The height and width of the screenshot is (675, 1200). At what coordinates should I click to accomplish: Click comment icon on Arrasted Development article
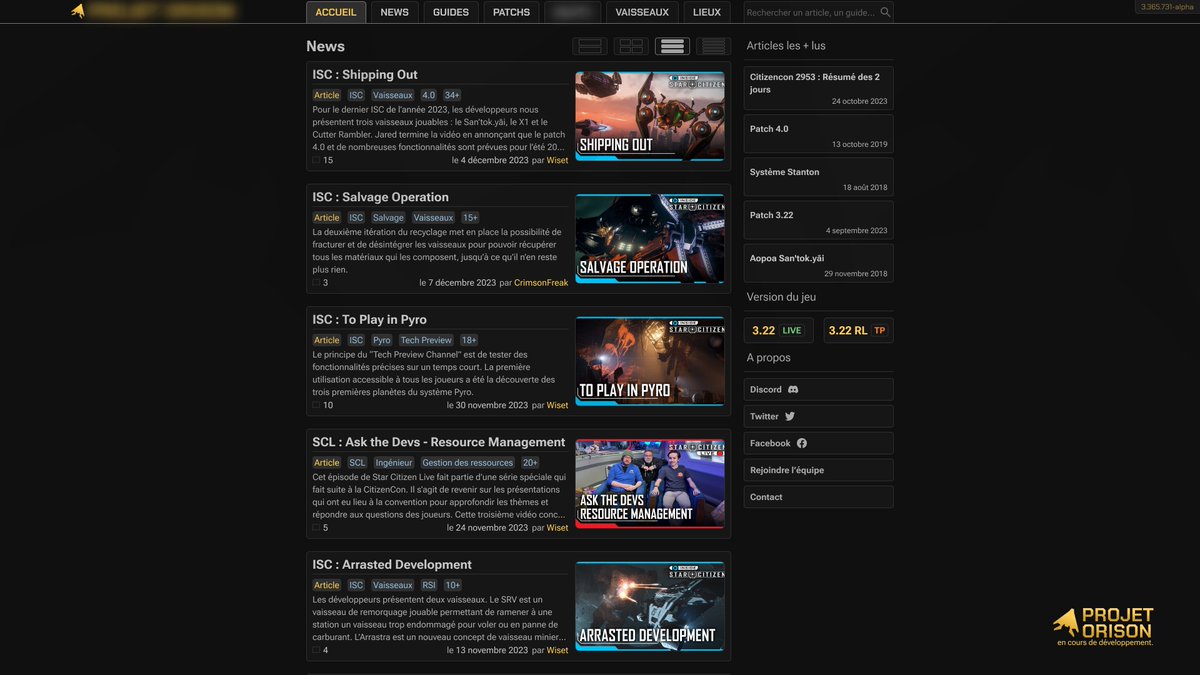317,650
